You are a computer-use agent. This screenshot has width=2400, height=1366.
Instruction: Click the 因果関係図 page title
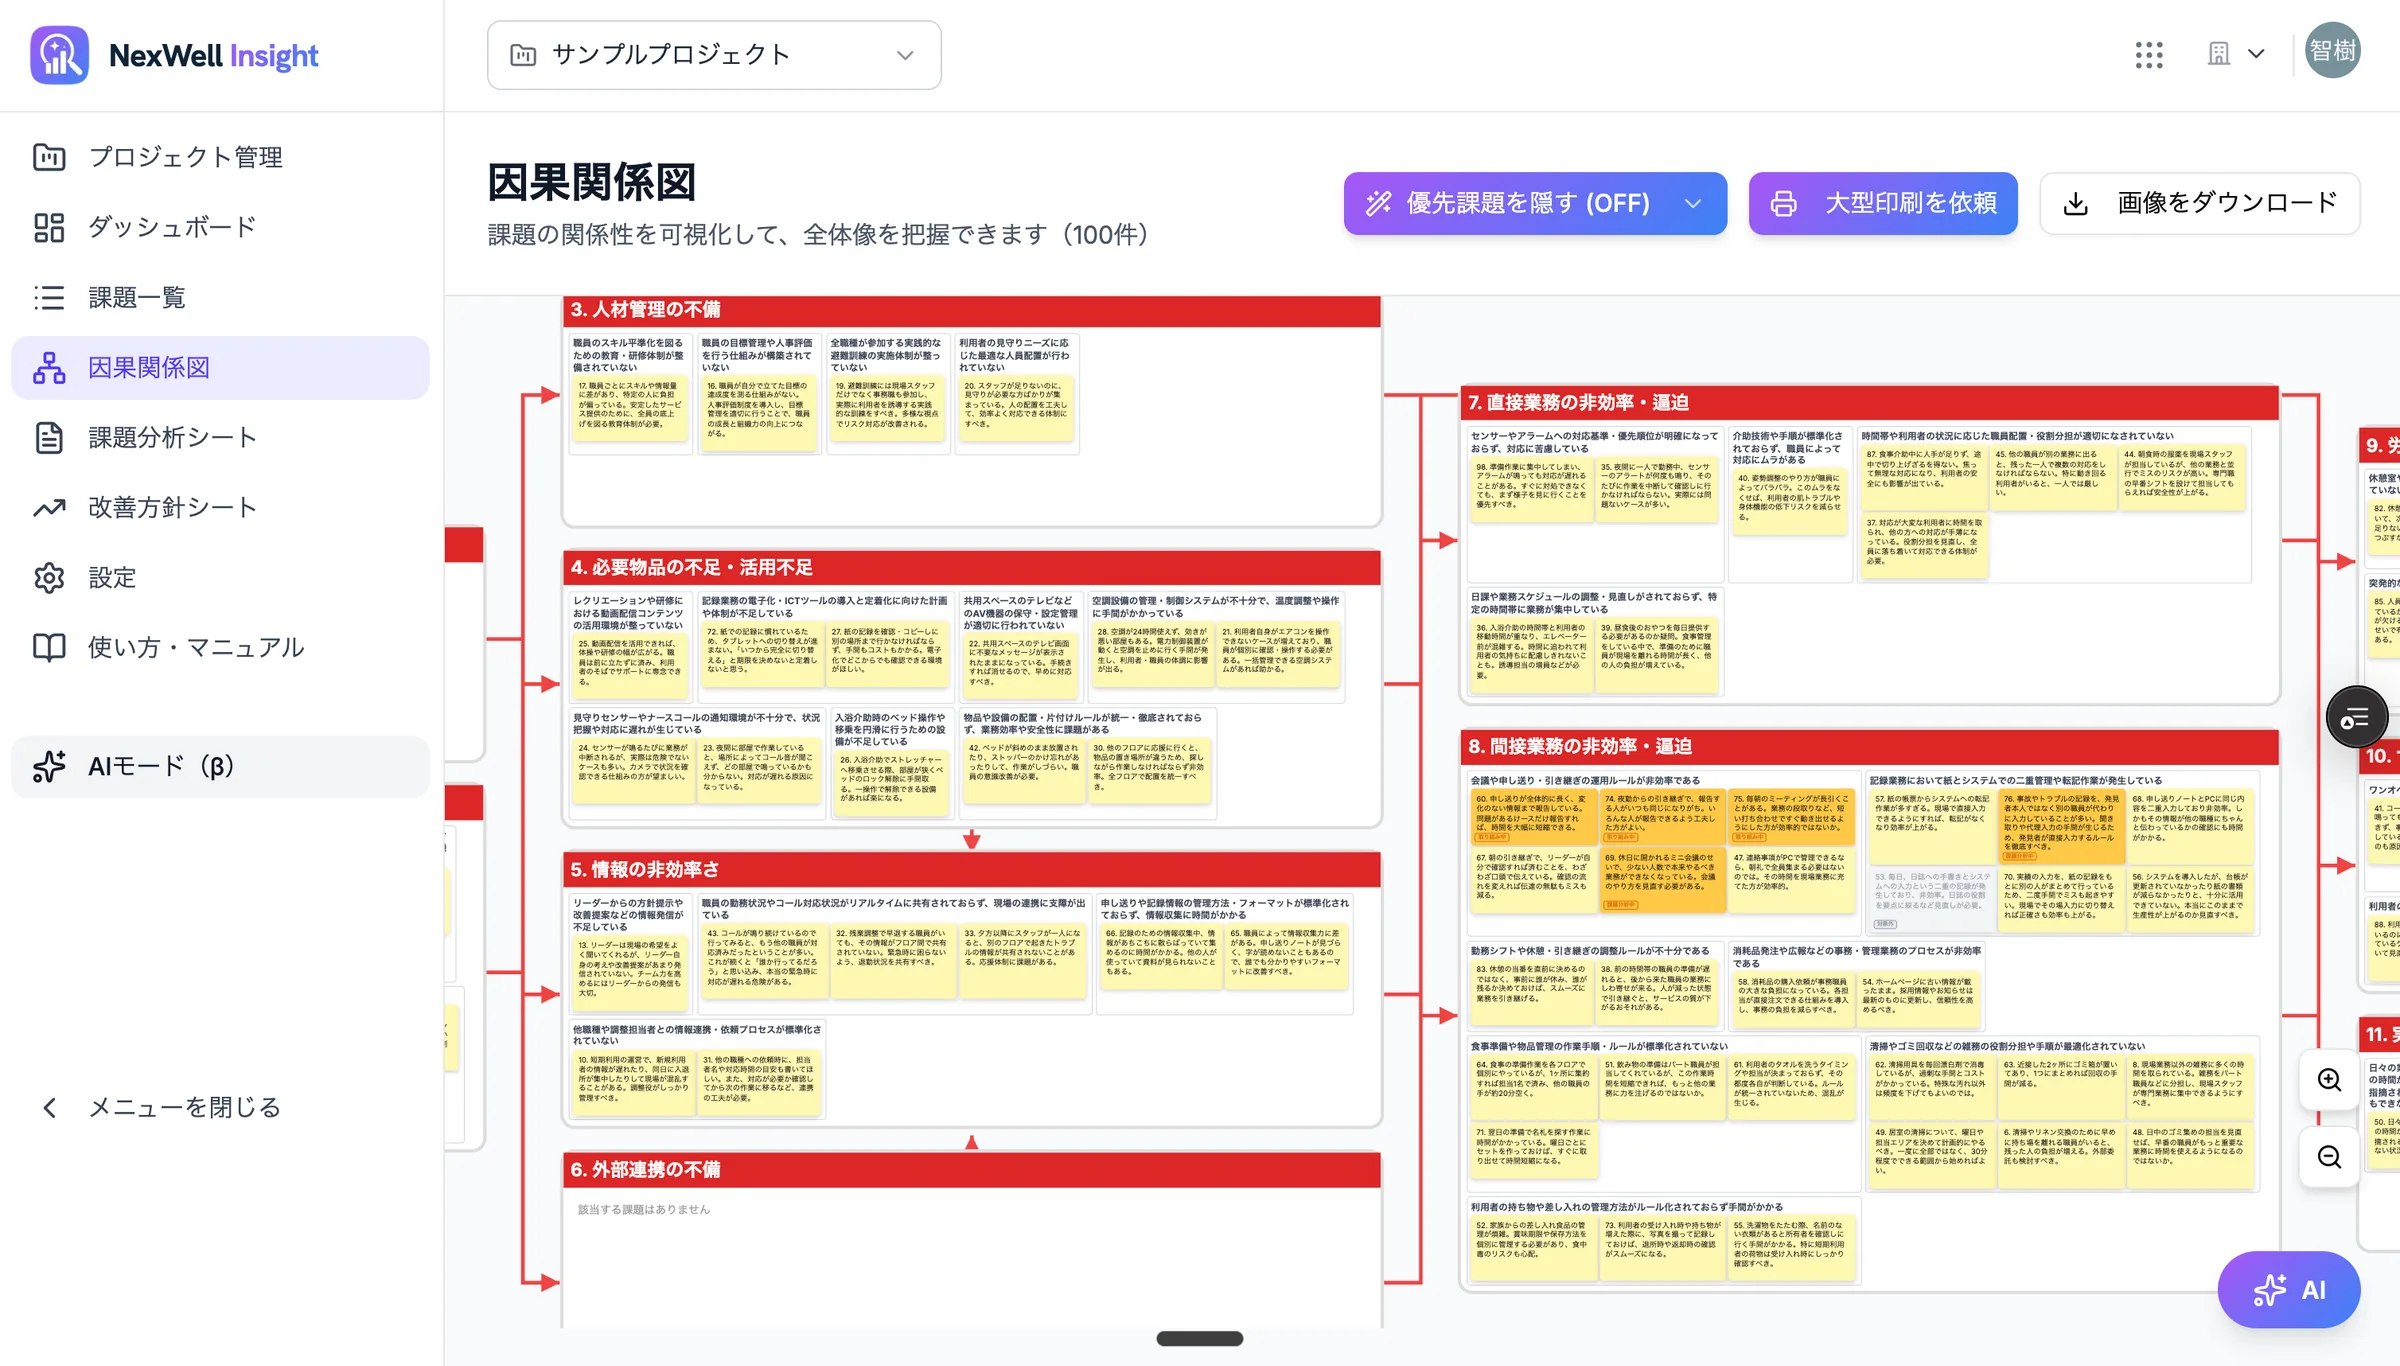(591, 183)
